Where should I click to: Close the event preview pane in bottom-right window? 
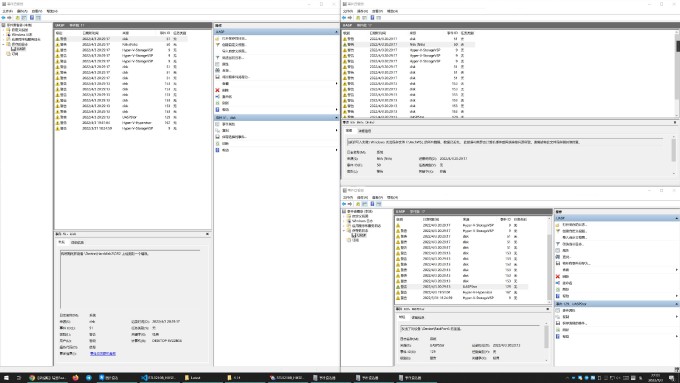[547, 309]
